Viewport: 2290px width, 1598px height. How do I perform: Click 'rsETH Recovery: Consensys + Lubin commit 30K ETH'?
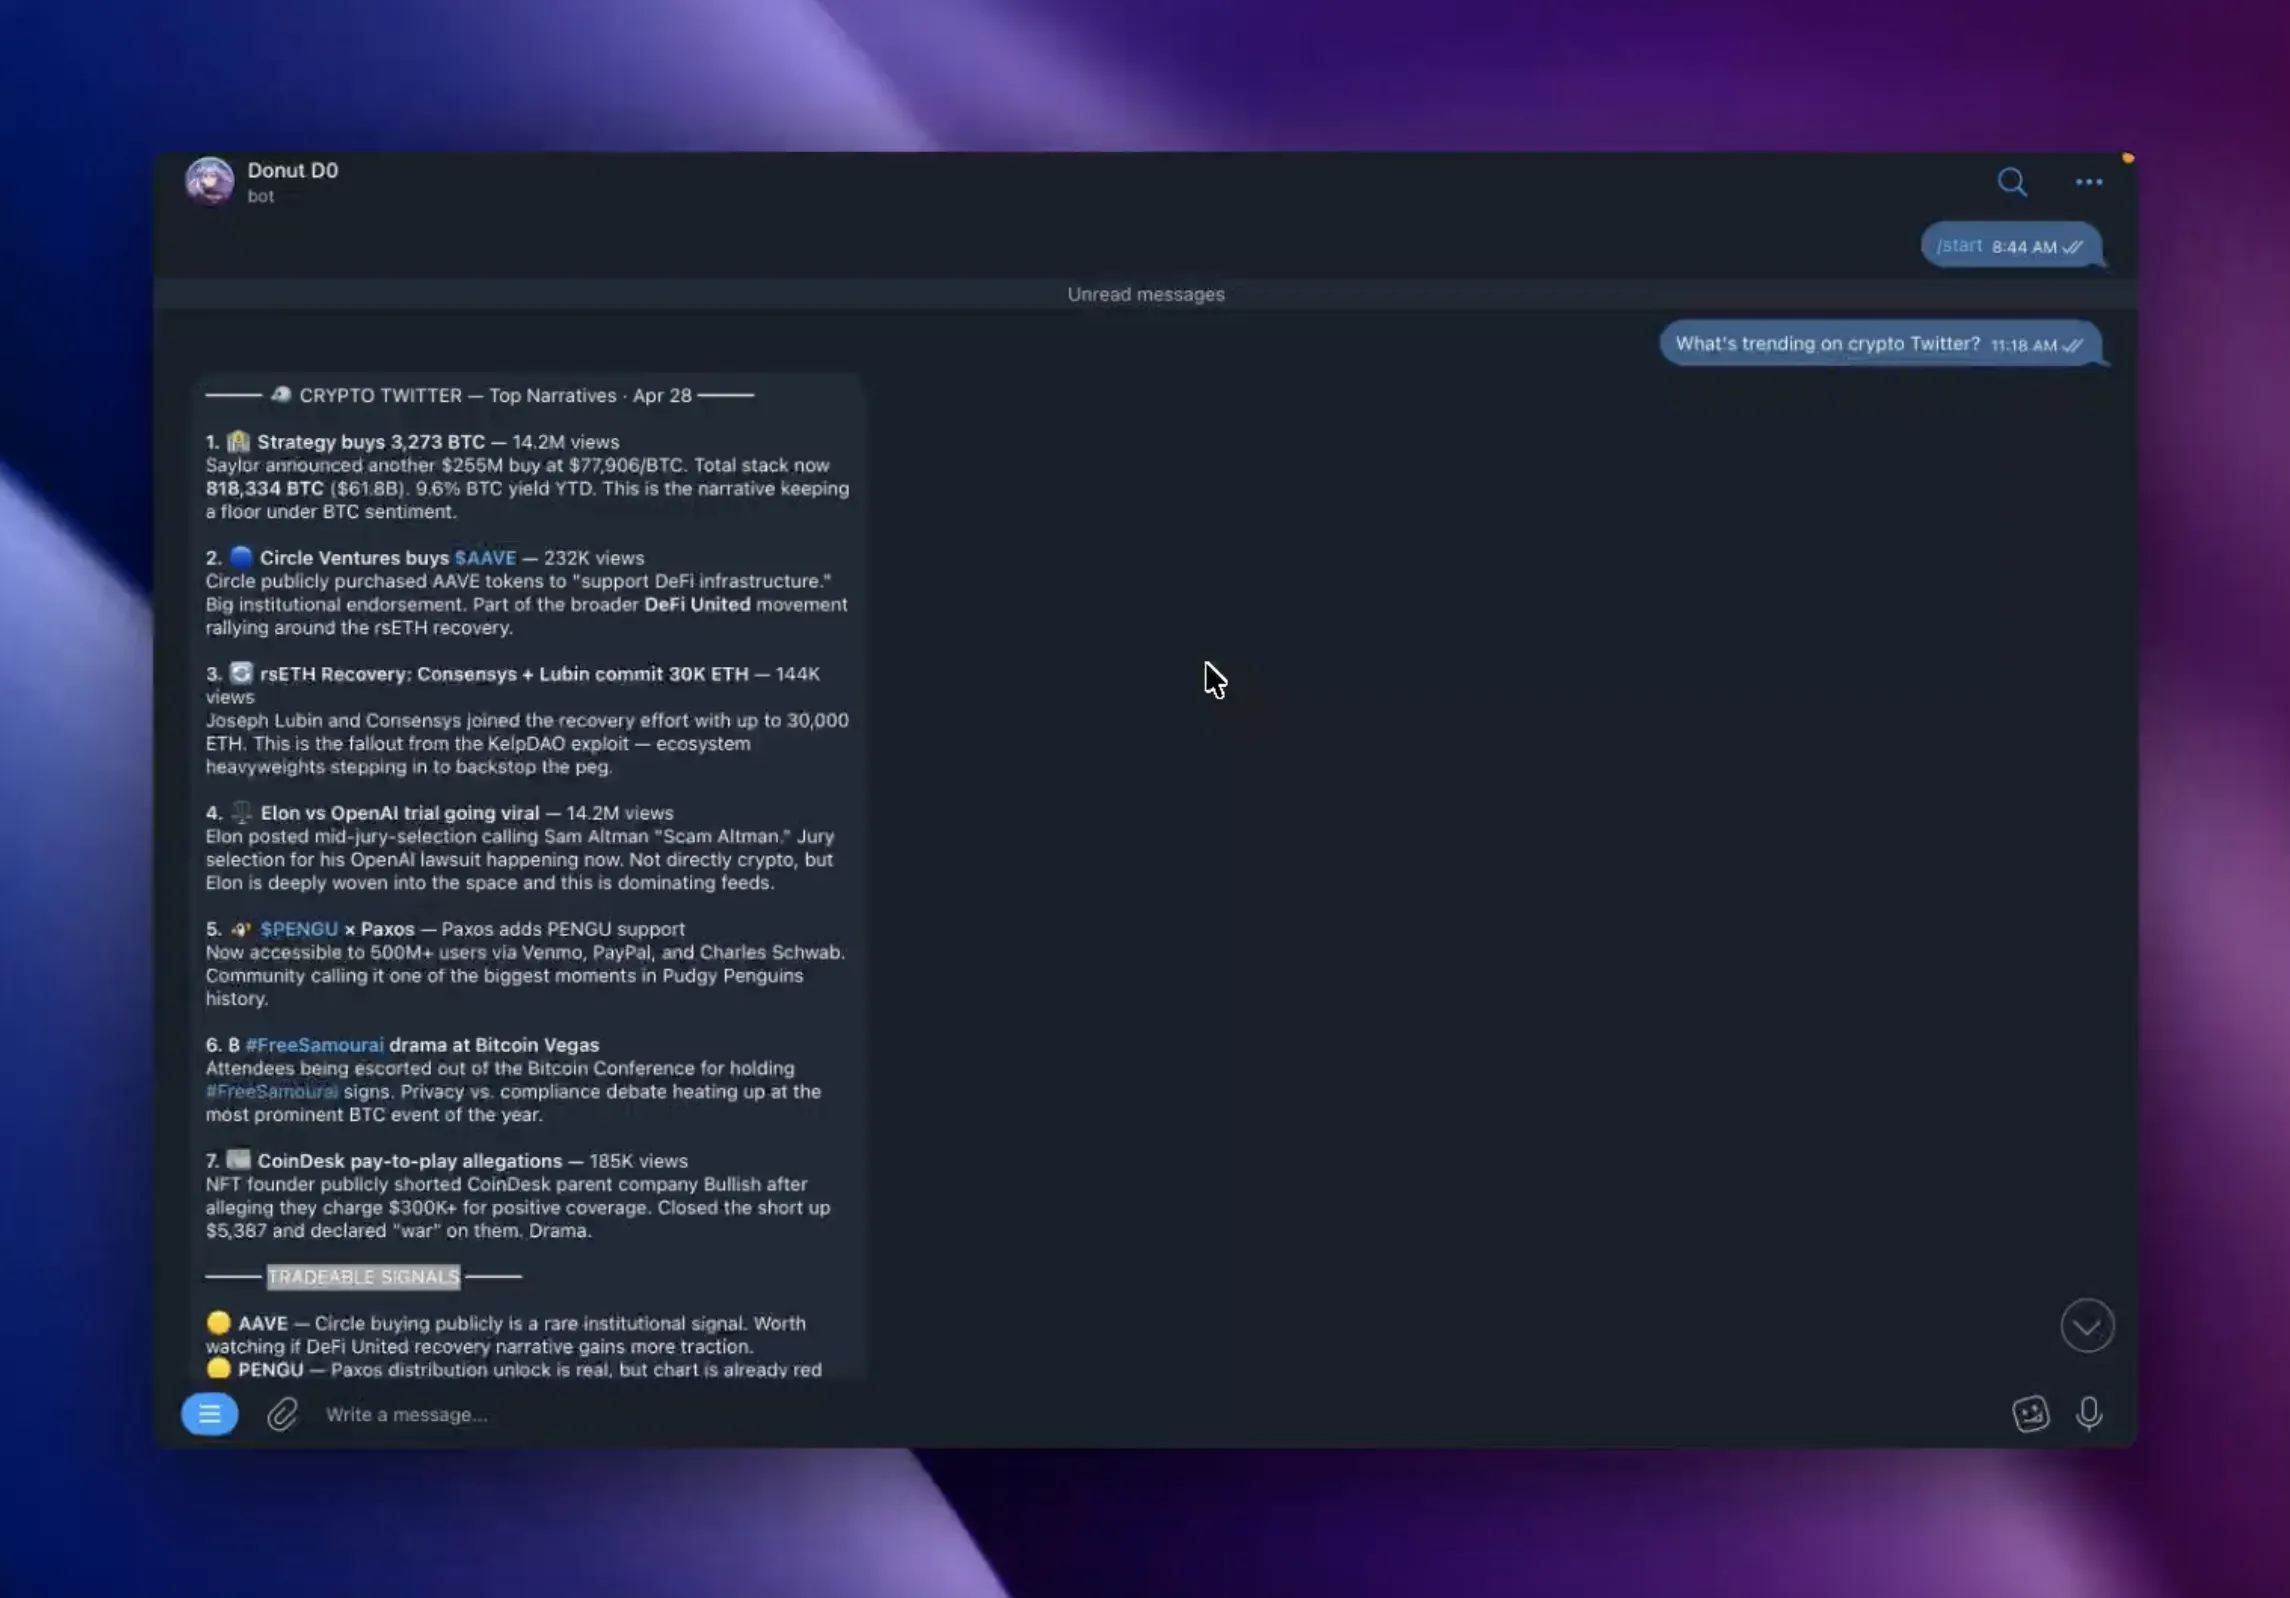coord(504,674)
